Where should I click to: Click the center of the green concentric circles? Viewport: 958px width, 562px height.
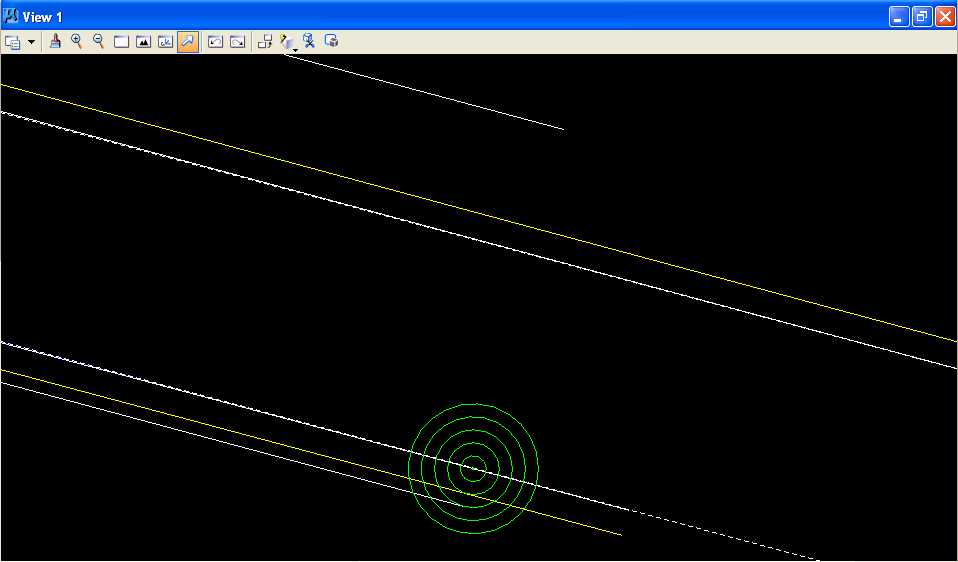[473, 468]
